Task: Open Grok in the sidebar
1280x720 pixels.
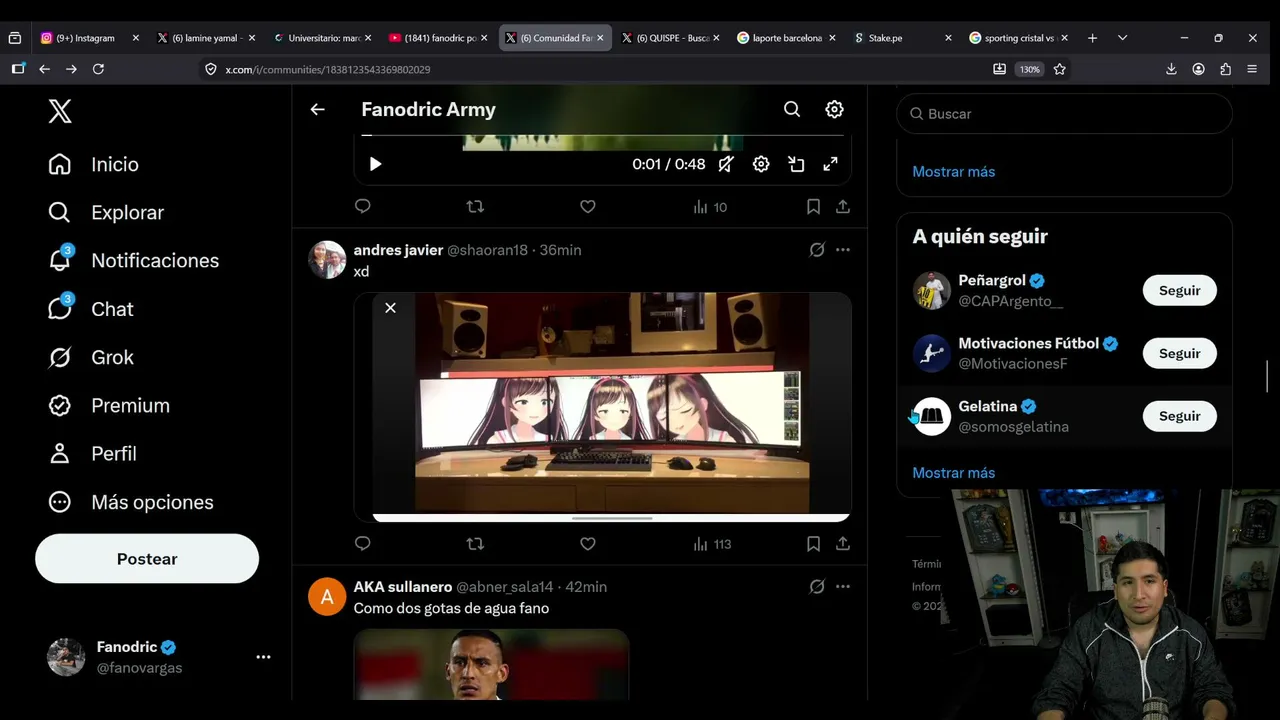Action: pyautogui.click(x=91, y=357)
